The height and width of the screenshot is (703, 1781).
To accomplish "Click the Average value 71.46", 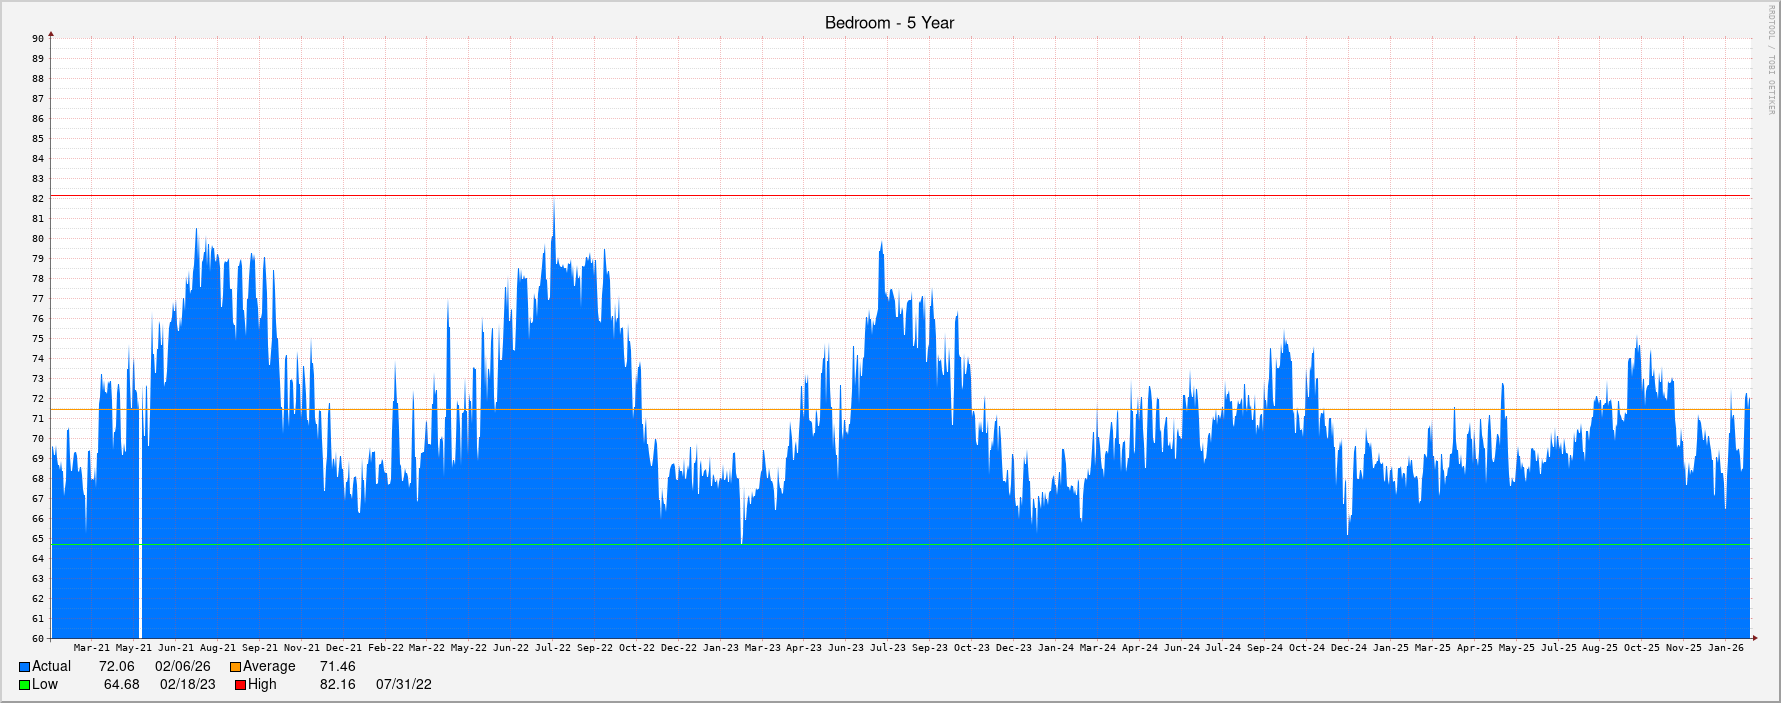I will [337, 667].
